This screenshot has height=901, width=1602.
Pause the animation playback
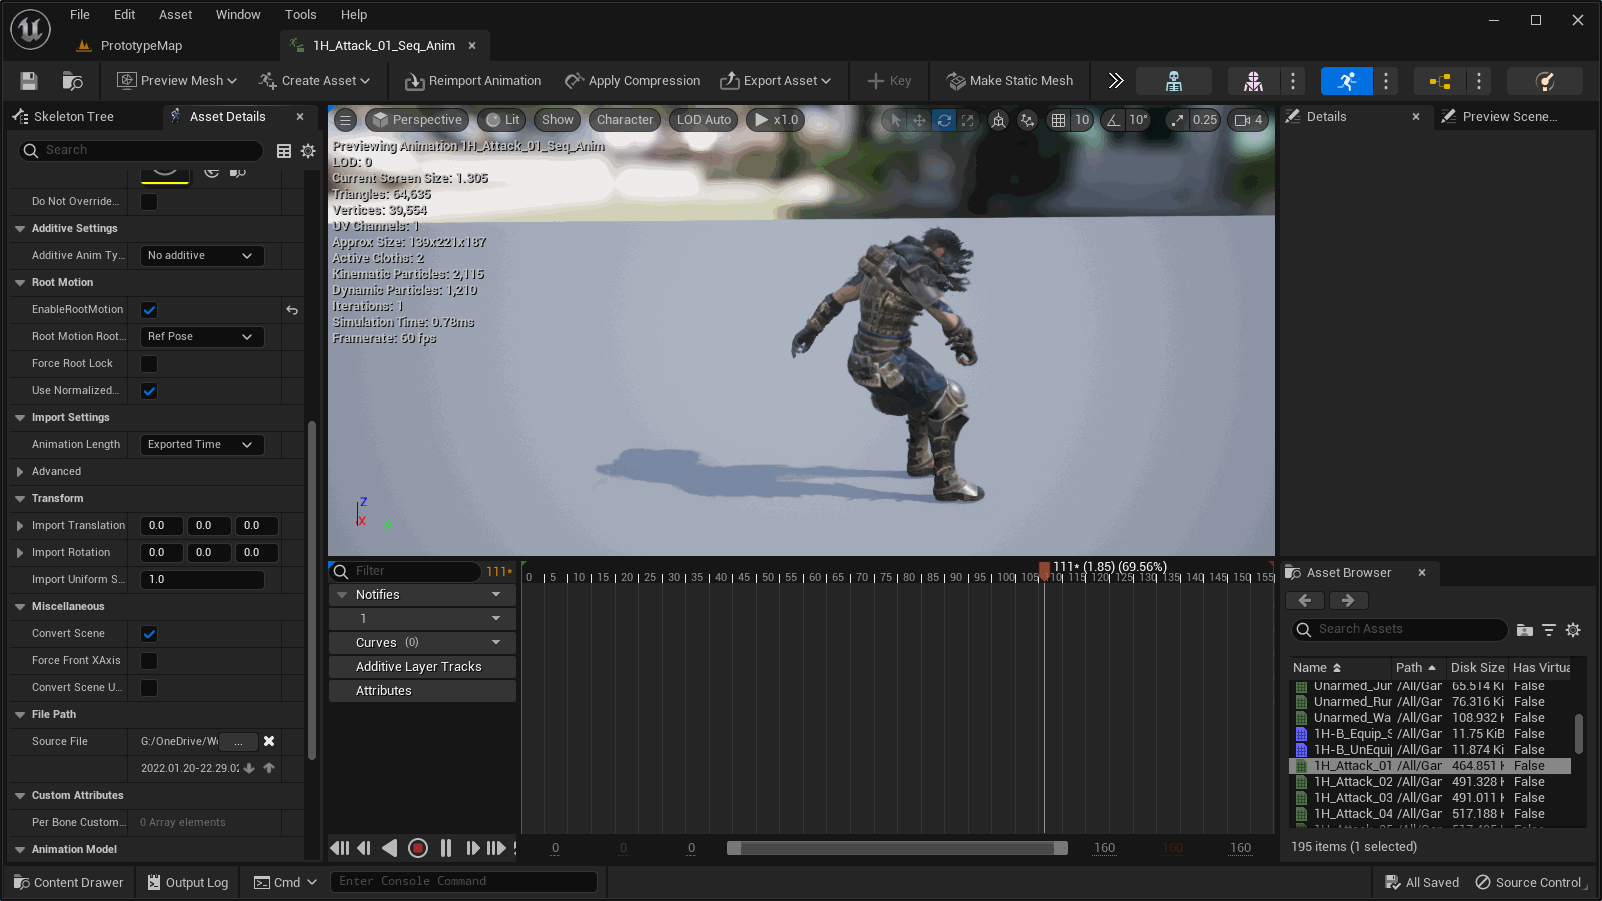tap(446, 848)
